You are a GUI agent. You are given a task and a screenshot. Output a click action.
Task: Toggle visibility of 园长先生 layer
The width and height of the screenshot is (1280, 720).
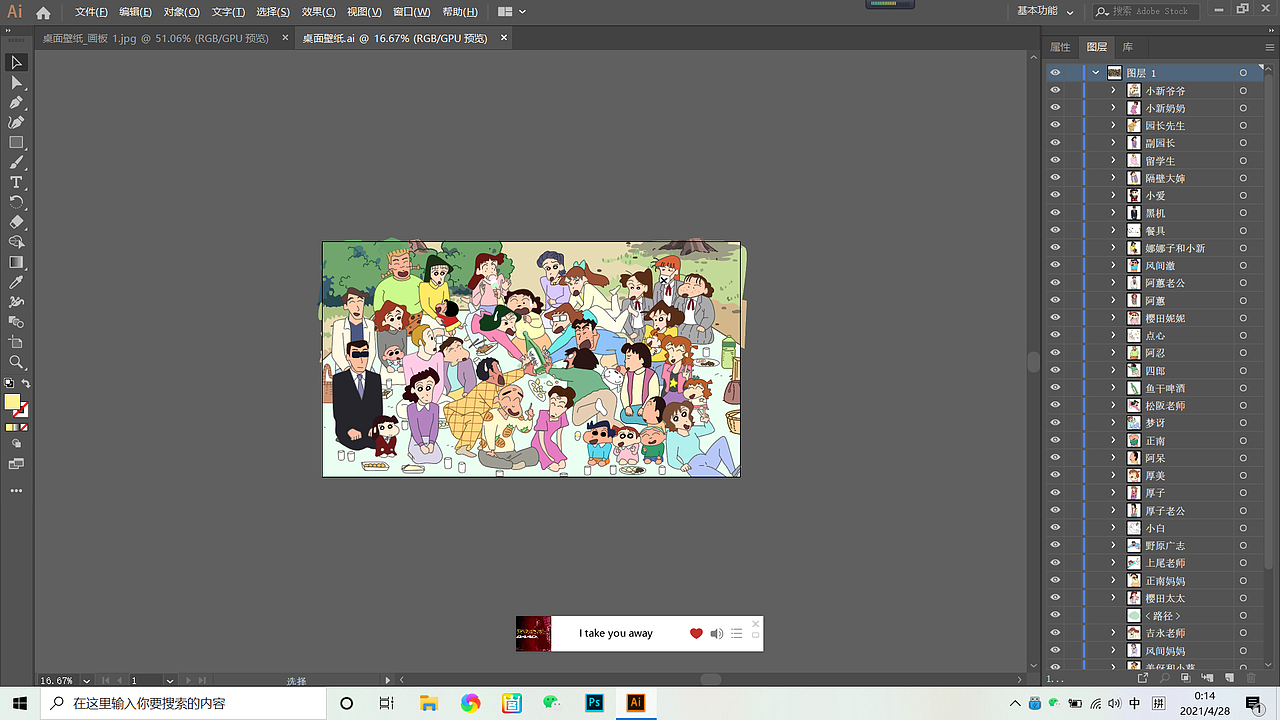[x=1055, y=125]
